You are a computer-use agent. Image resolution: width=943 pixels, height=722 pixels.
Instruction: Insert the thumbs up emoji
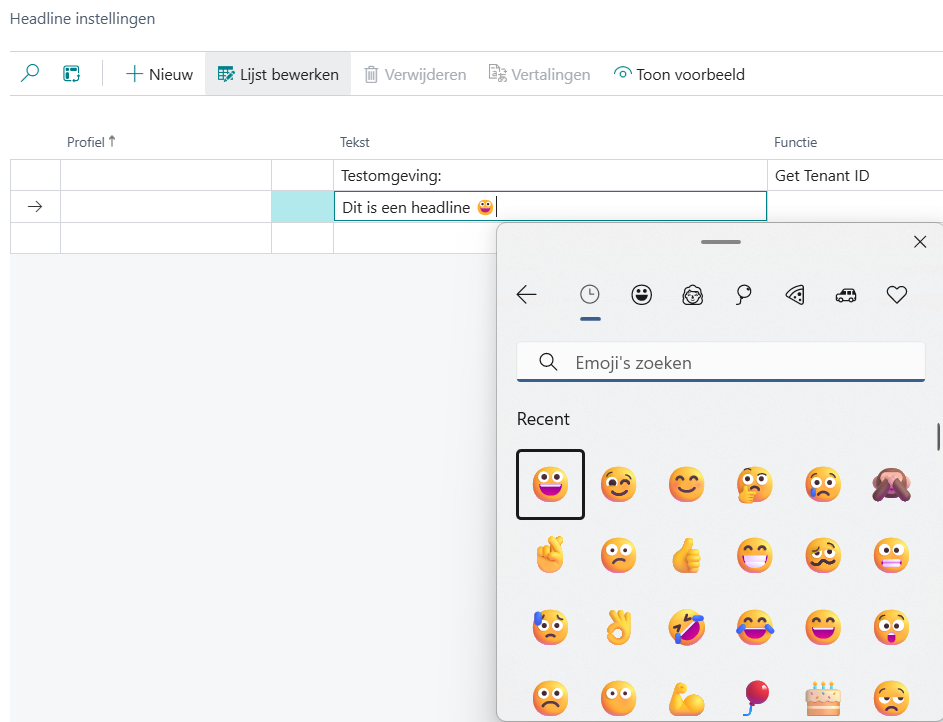point(686,555)
